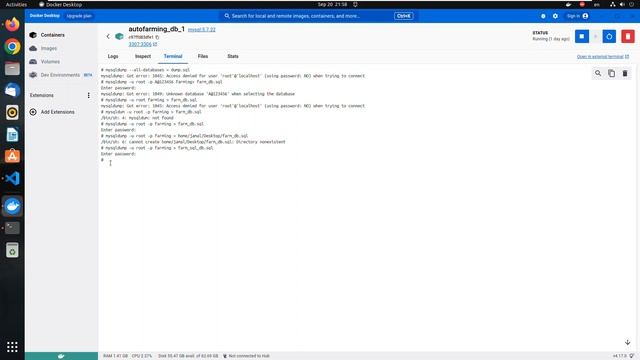The width and height of the screenshot is (640, 360).
Task: Switch to the Inspect tab
Action: click(x=143, y=56)
